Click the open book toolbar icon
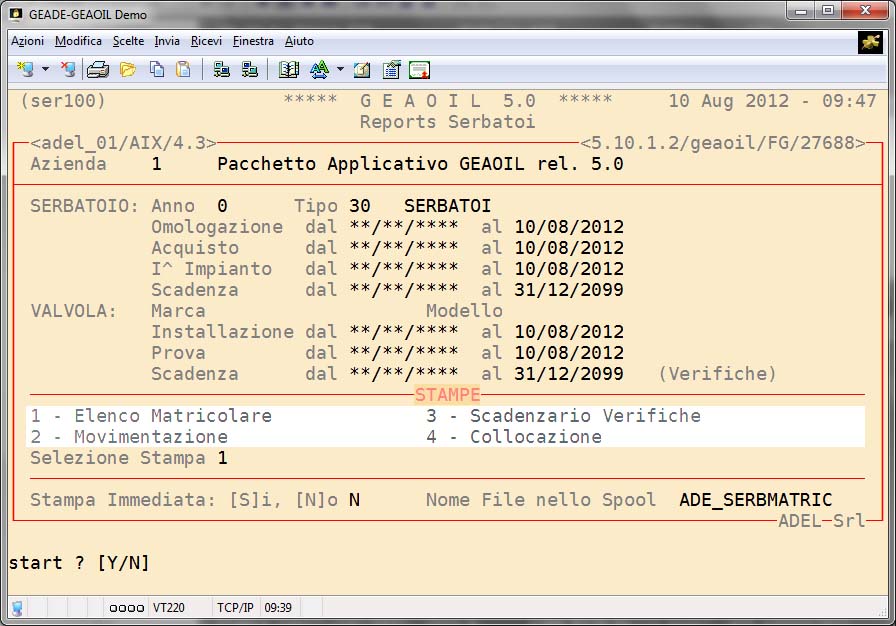The width and height of the screenshot is (896, 626). tap(289, 70)
